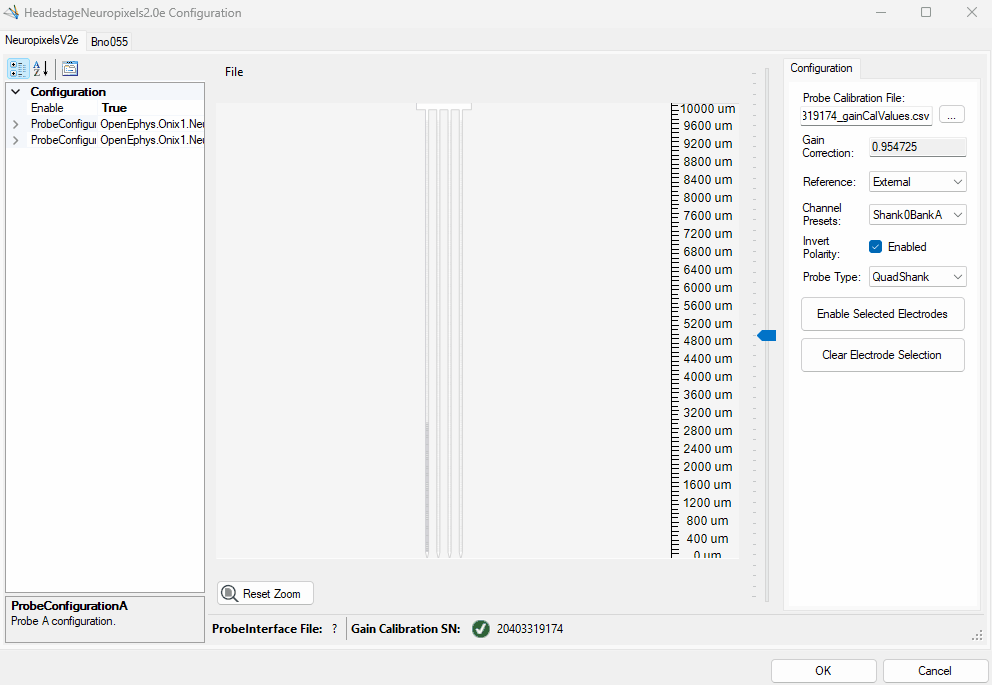
Task: Click the resize grip in status bar
Action: point(976,635)
